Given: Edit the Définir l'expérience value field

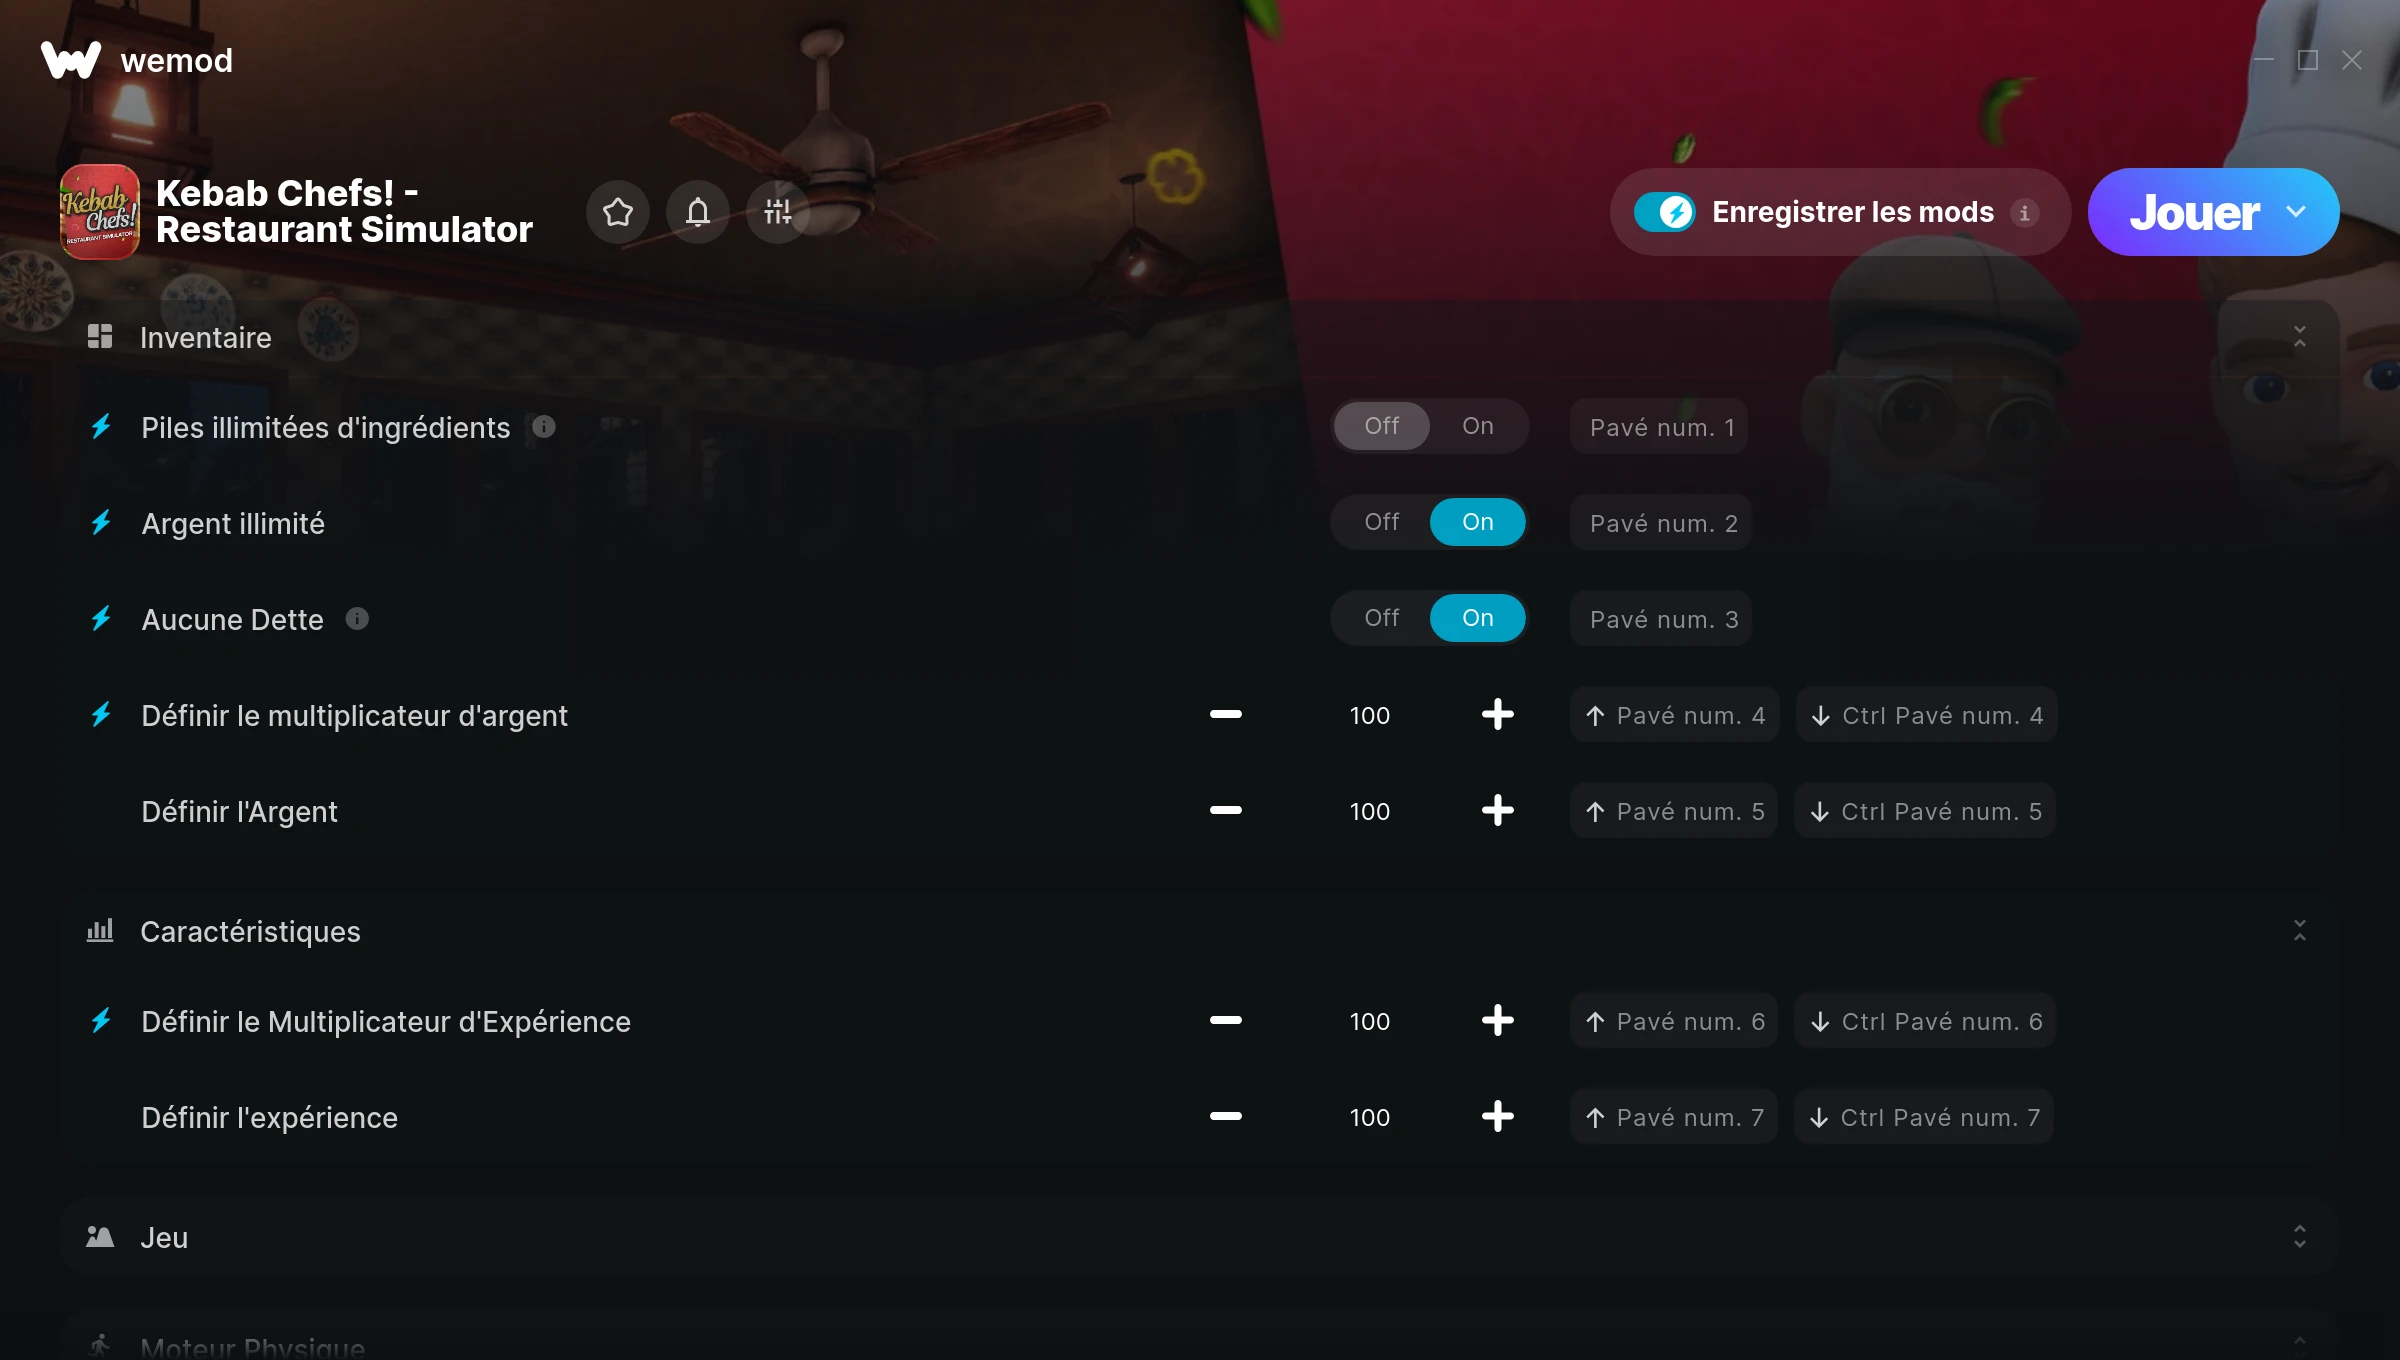Looking at the screenshot, I should tap(1369, 1117).
